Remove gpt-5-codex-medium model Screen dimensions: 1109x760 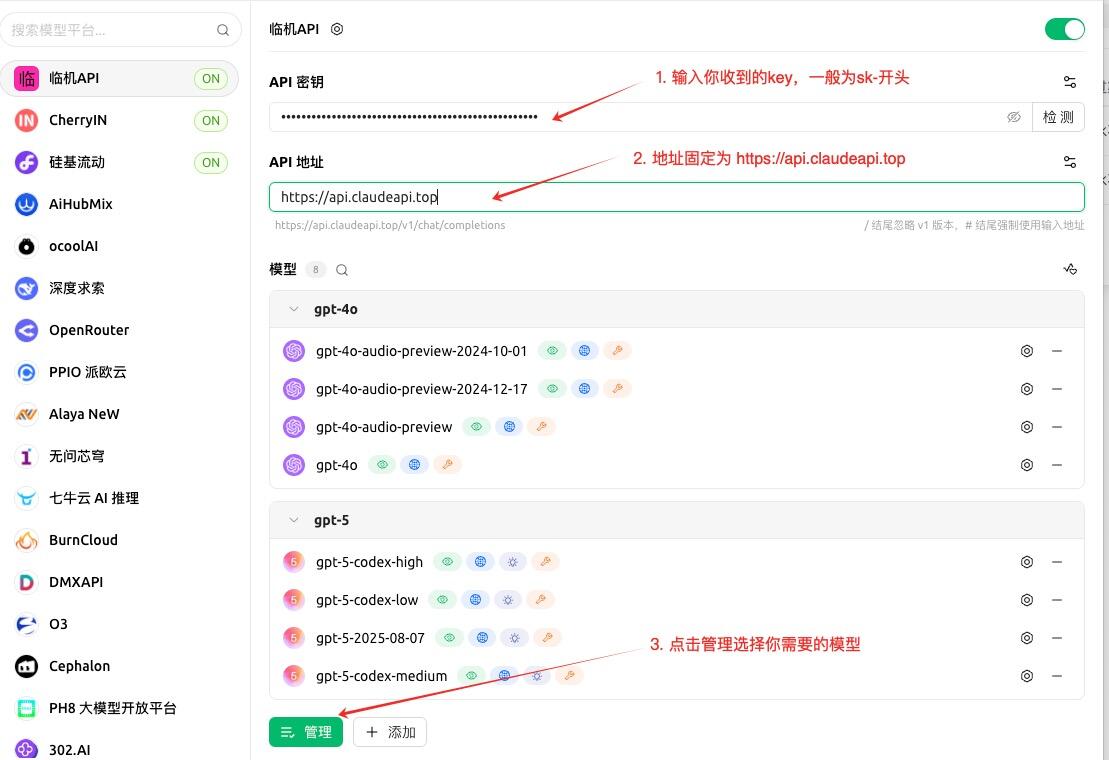coord(1057,676)
